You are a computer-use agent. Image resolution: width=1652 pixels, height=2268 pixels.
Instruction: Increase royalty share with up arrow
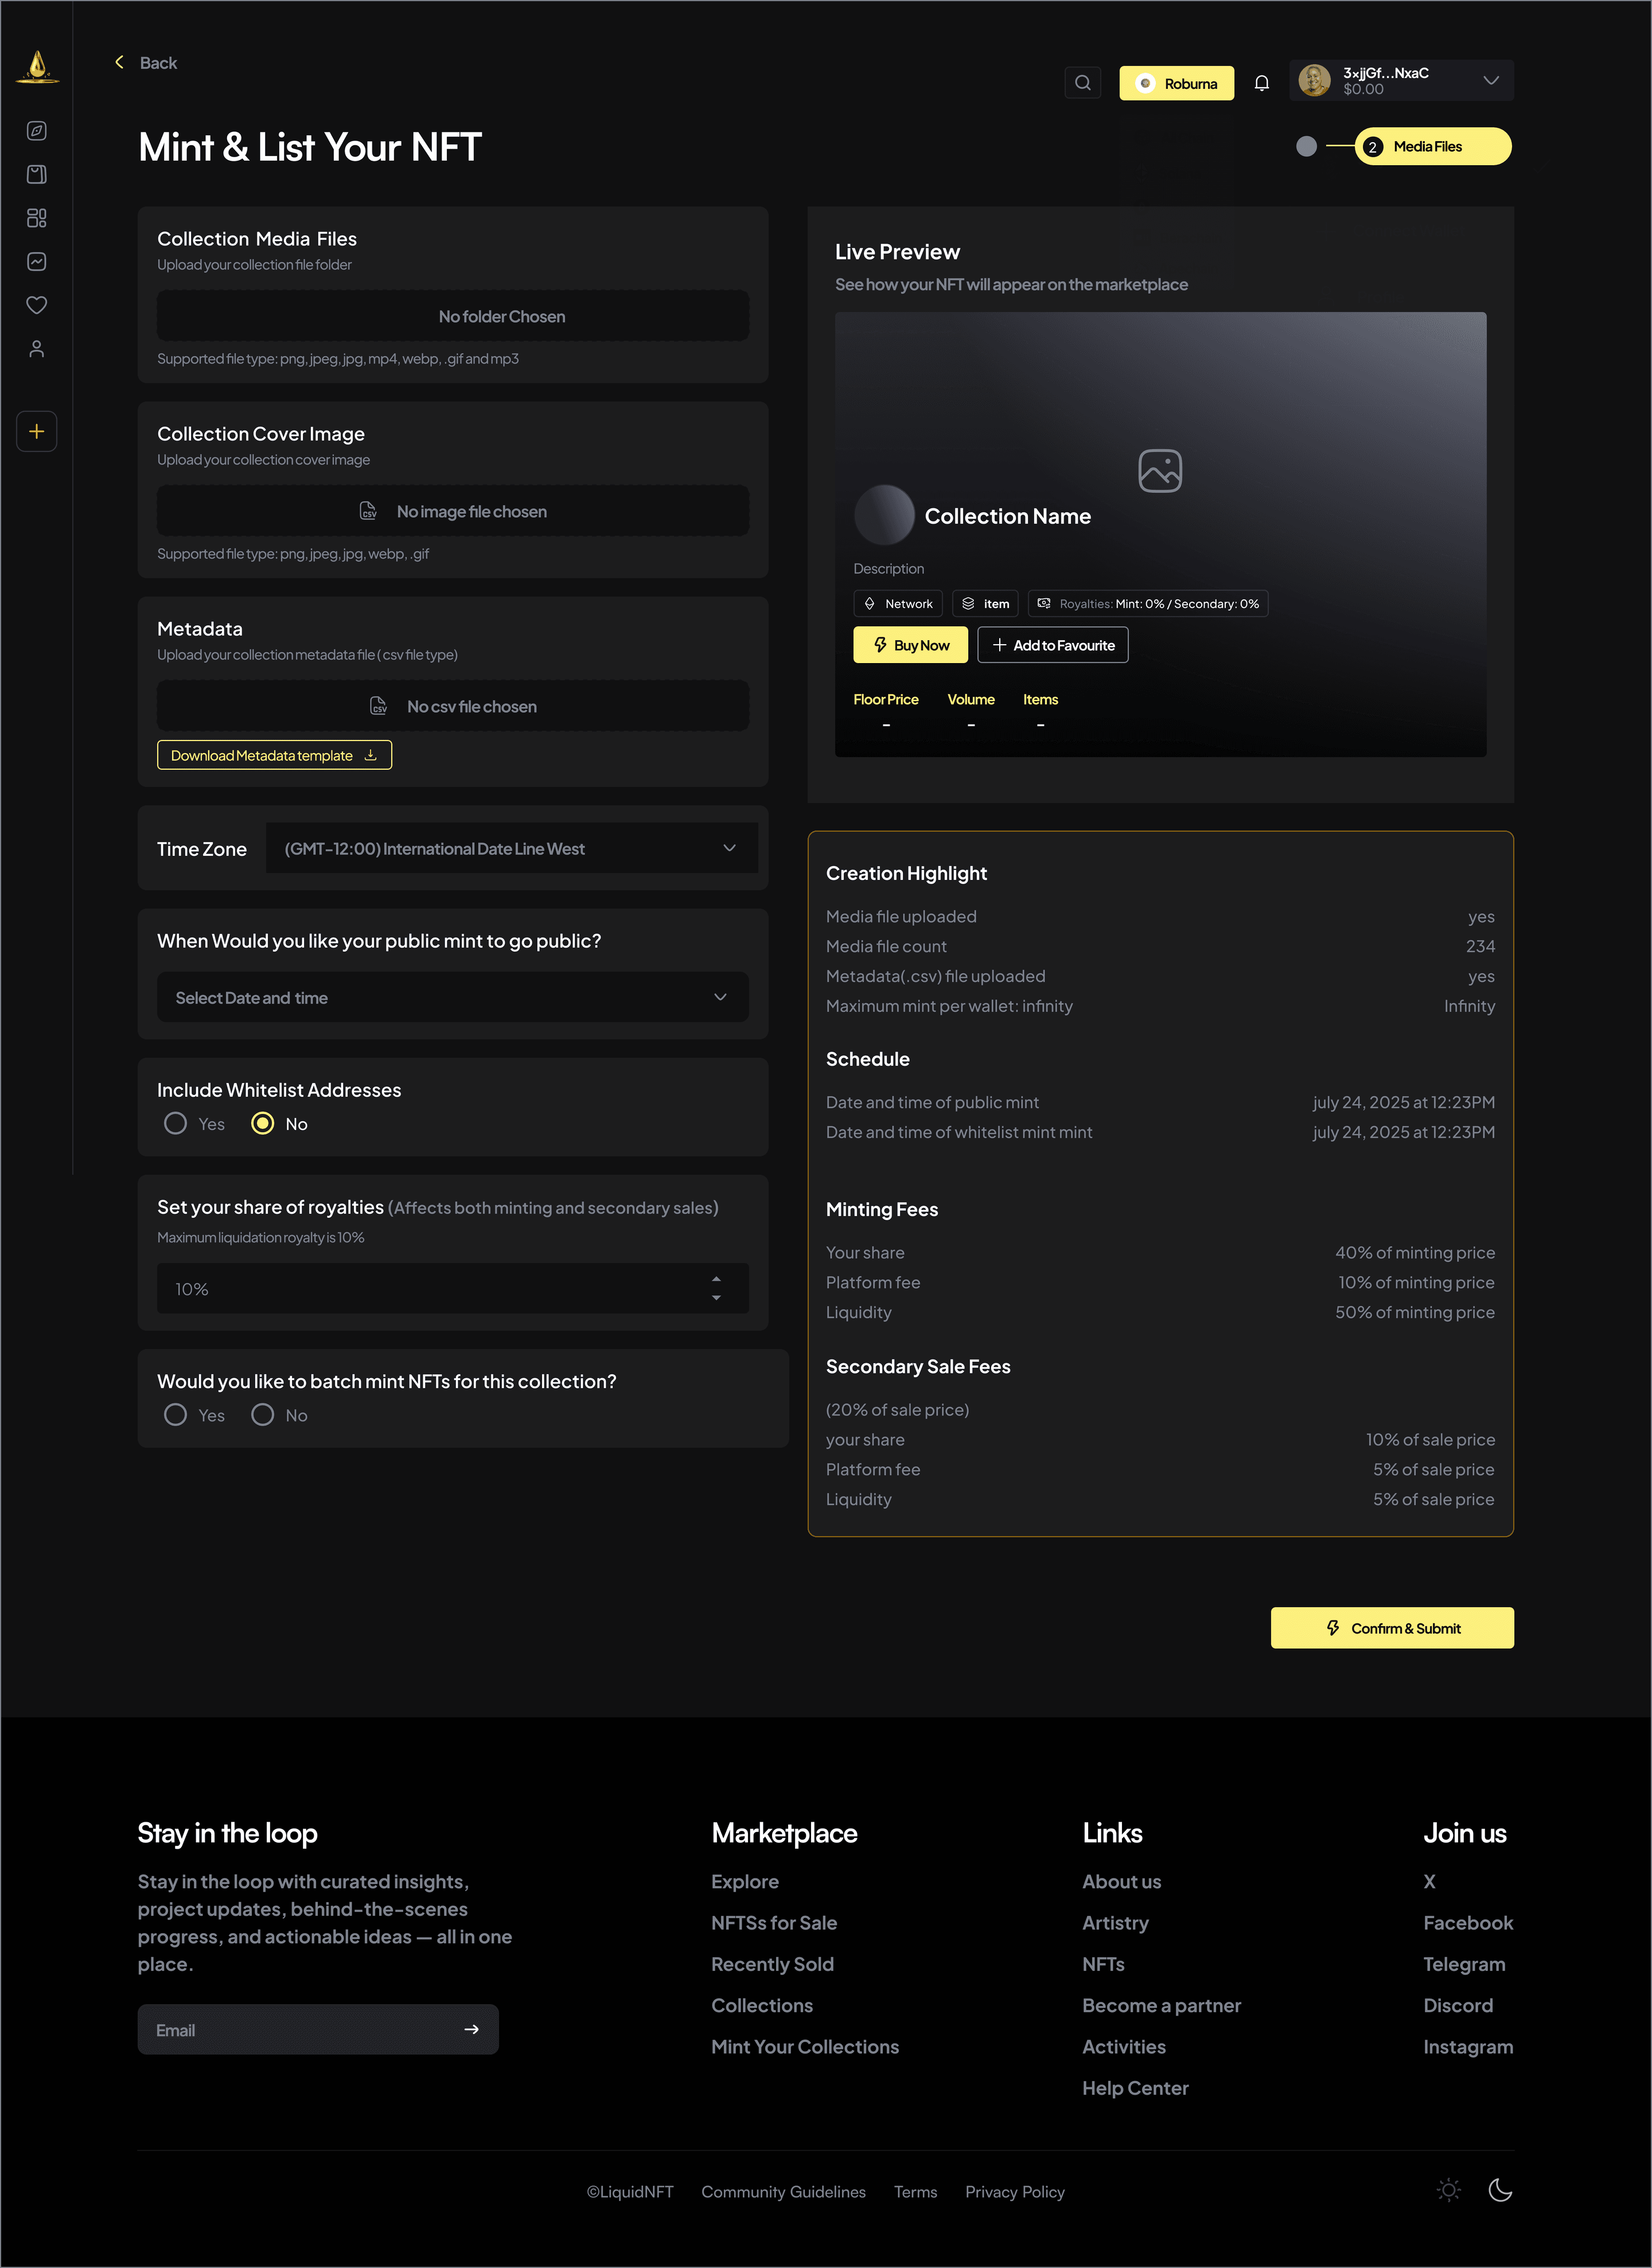click(x=716, y=1279)
